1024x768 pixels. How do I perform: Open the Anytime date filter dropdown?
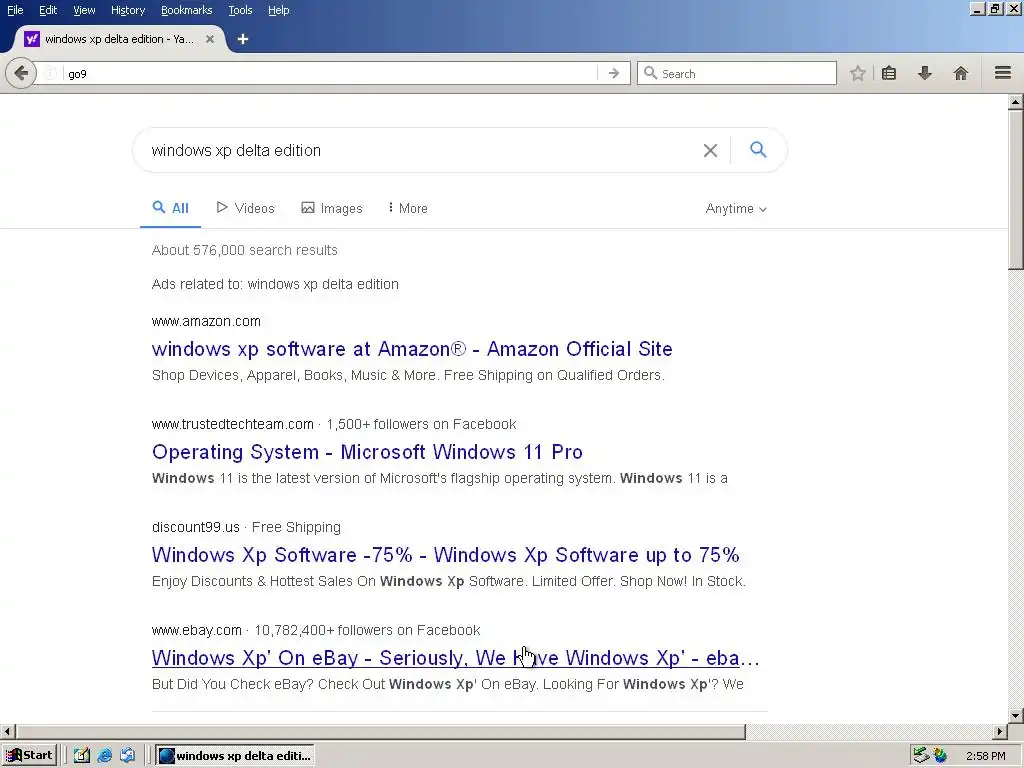736,208
